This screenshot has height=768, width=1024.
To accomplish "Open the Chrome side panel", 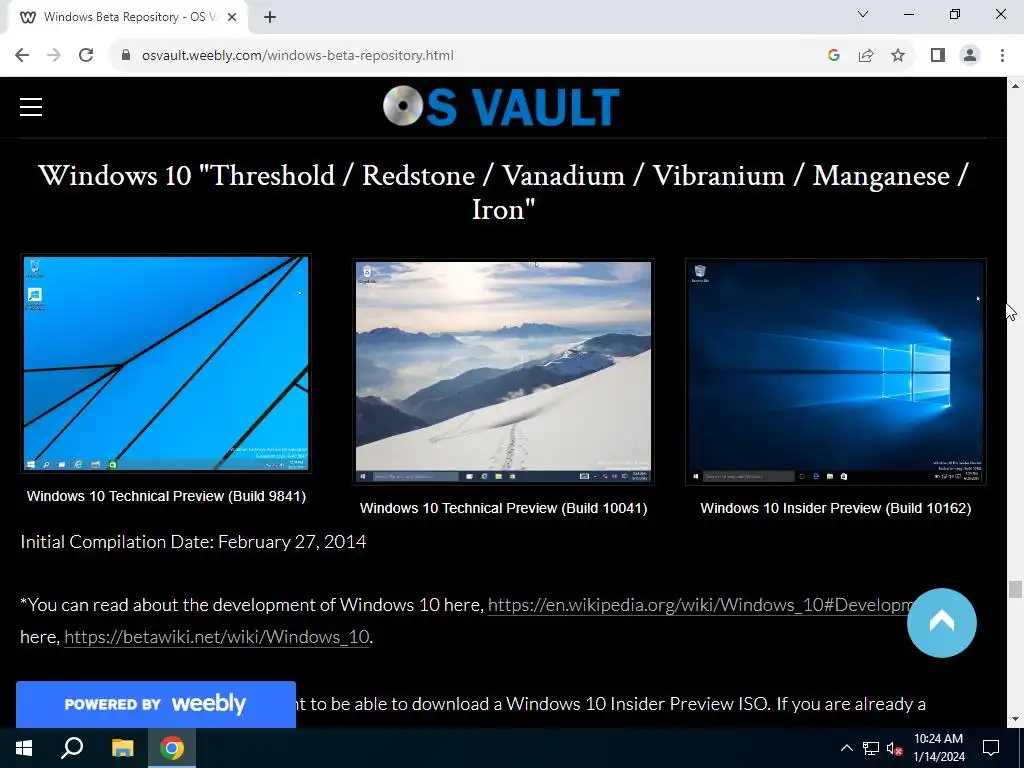I will pos(938,55).
